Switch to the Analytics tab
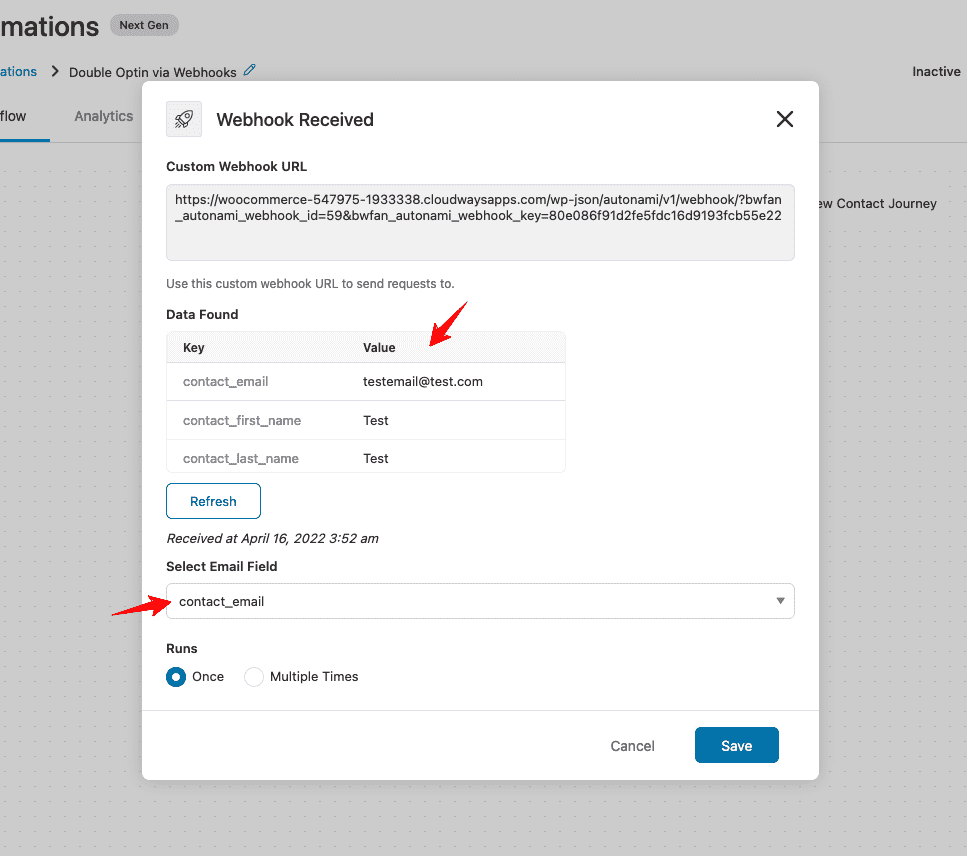 104,116
